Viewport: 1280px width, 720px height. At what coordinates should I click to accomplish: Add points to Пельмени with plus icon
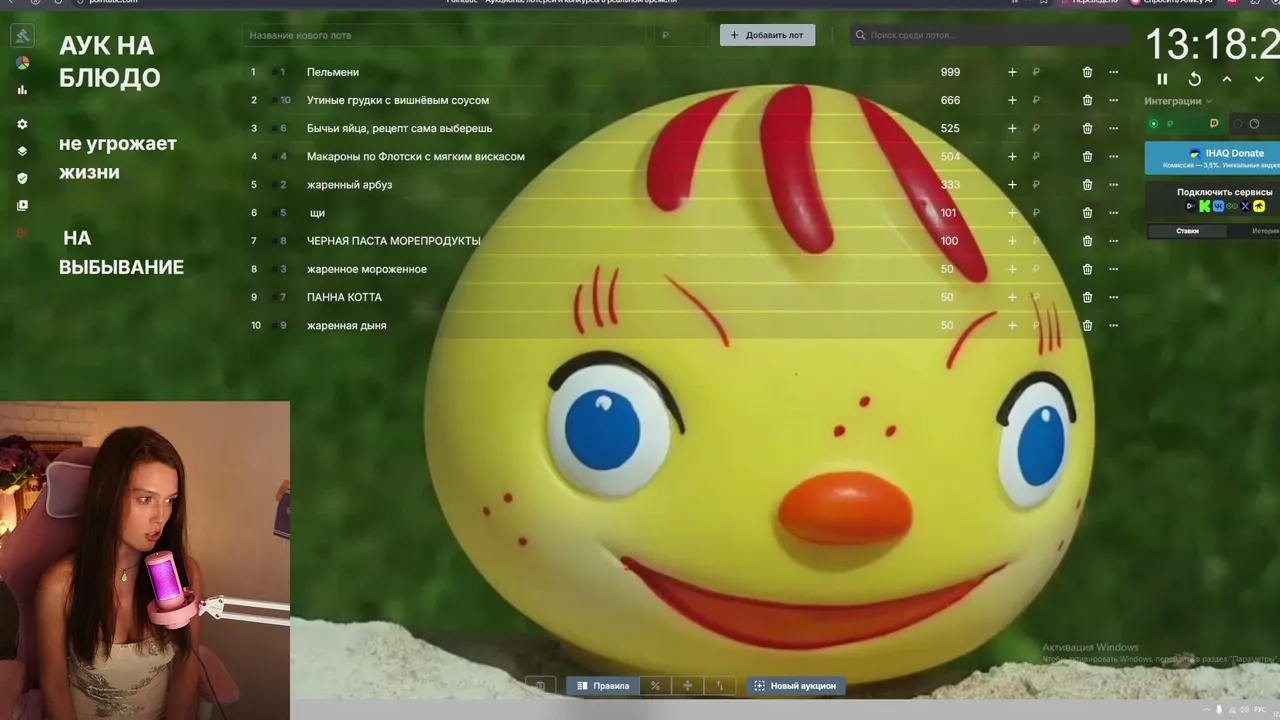tap(1012, 72)
